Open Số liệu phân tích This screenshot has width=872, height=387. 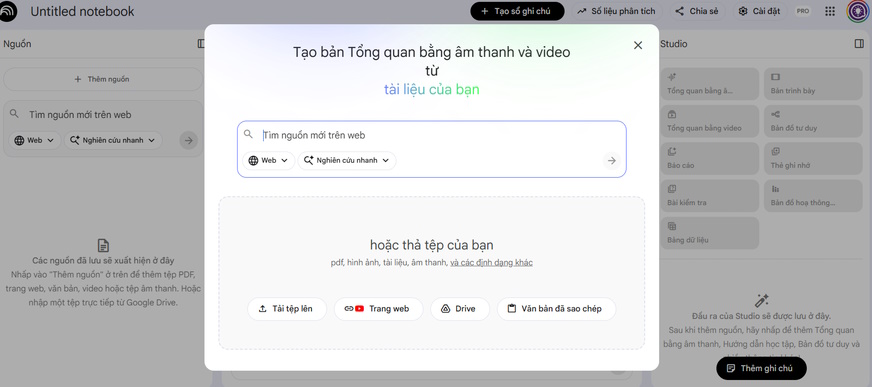pos(616,11)
